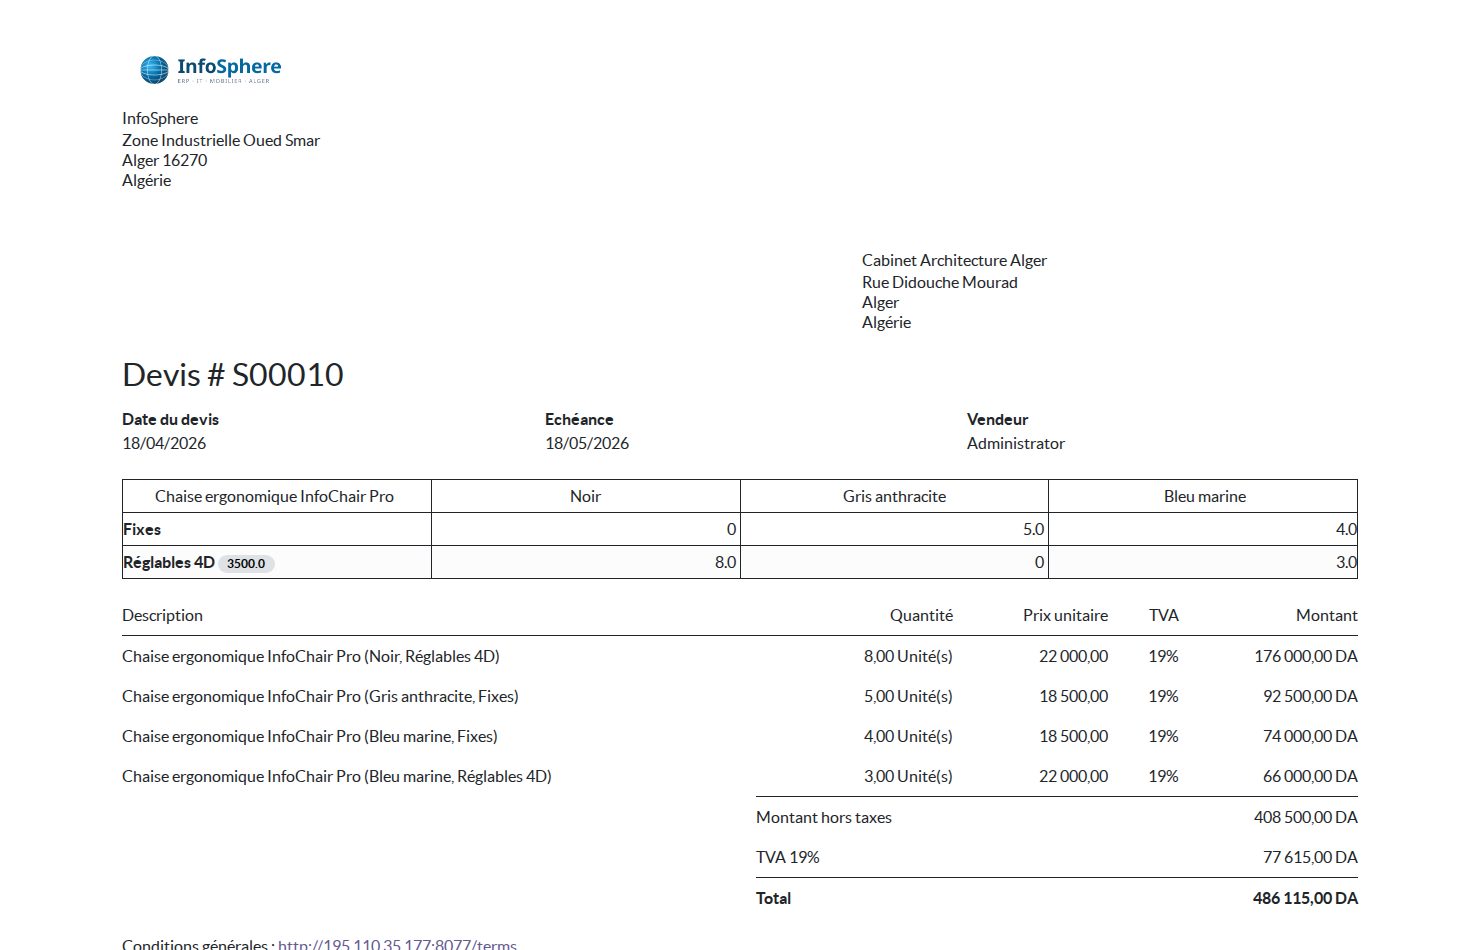Click the 486 115,00 DA total amount
This screenshot has width=1480, height=950.
[x=1305, y=899]
